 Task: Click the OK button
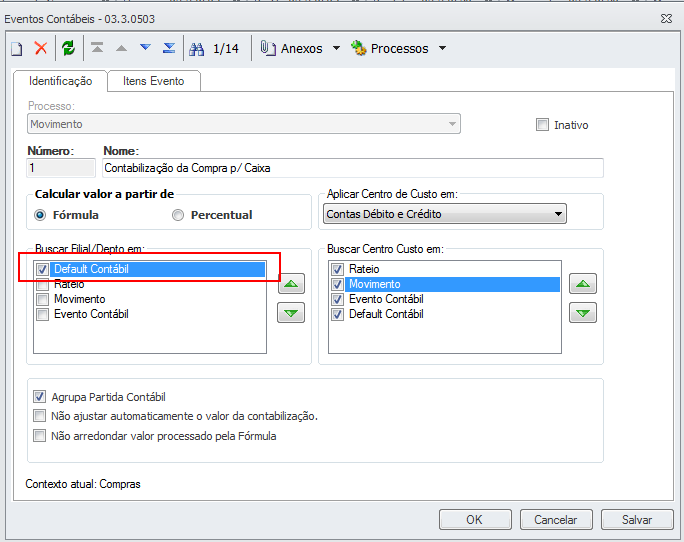[475, 520]
